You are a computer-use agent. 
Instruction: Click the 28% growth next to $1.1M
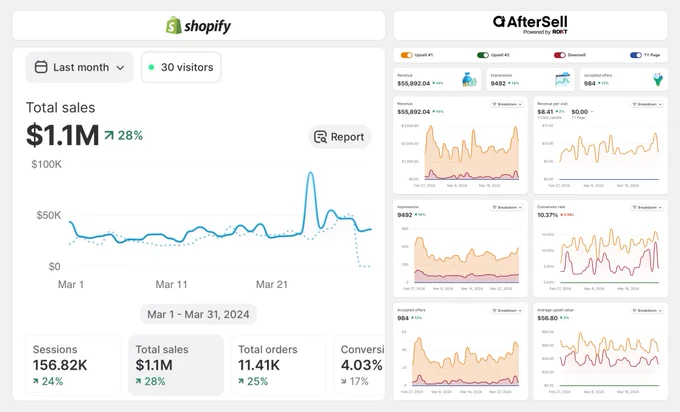click(x=130, y=136)
